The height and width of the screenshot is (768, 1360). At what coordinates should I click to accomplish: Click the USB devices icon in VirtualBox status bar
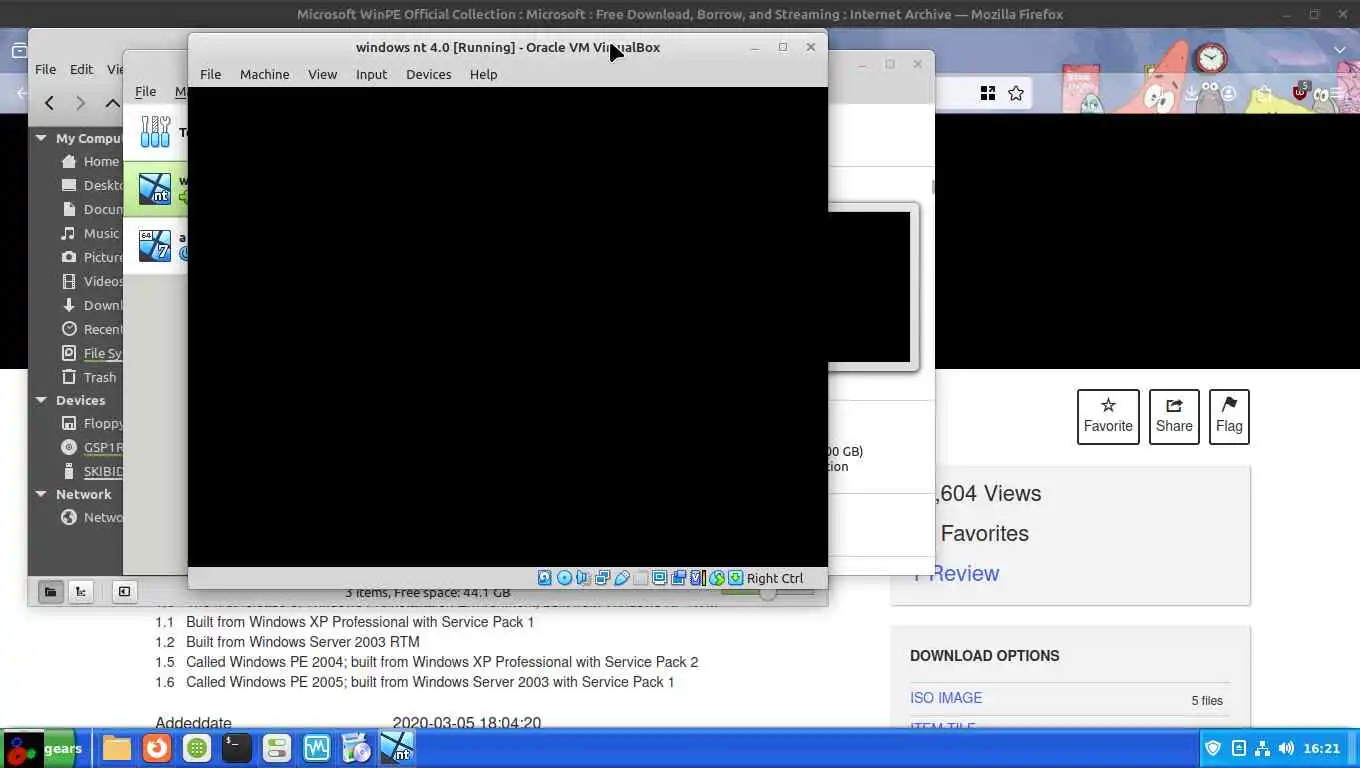(621, 578)
